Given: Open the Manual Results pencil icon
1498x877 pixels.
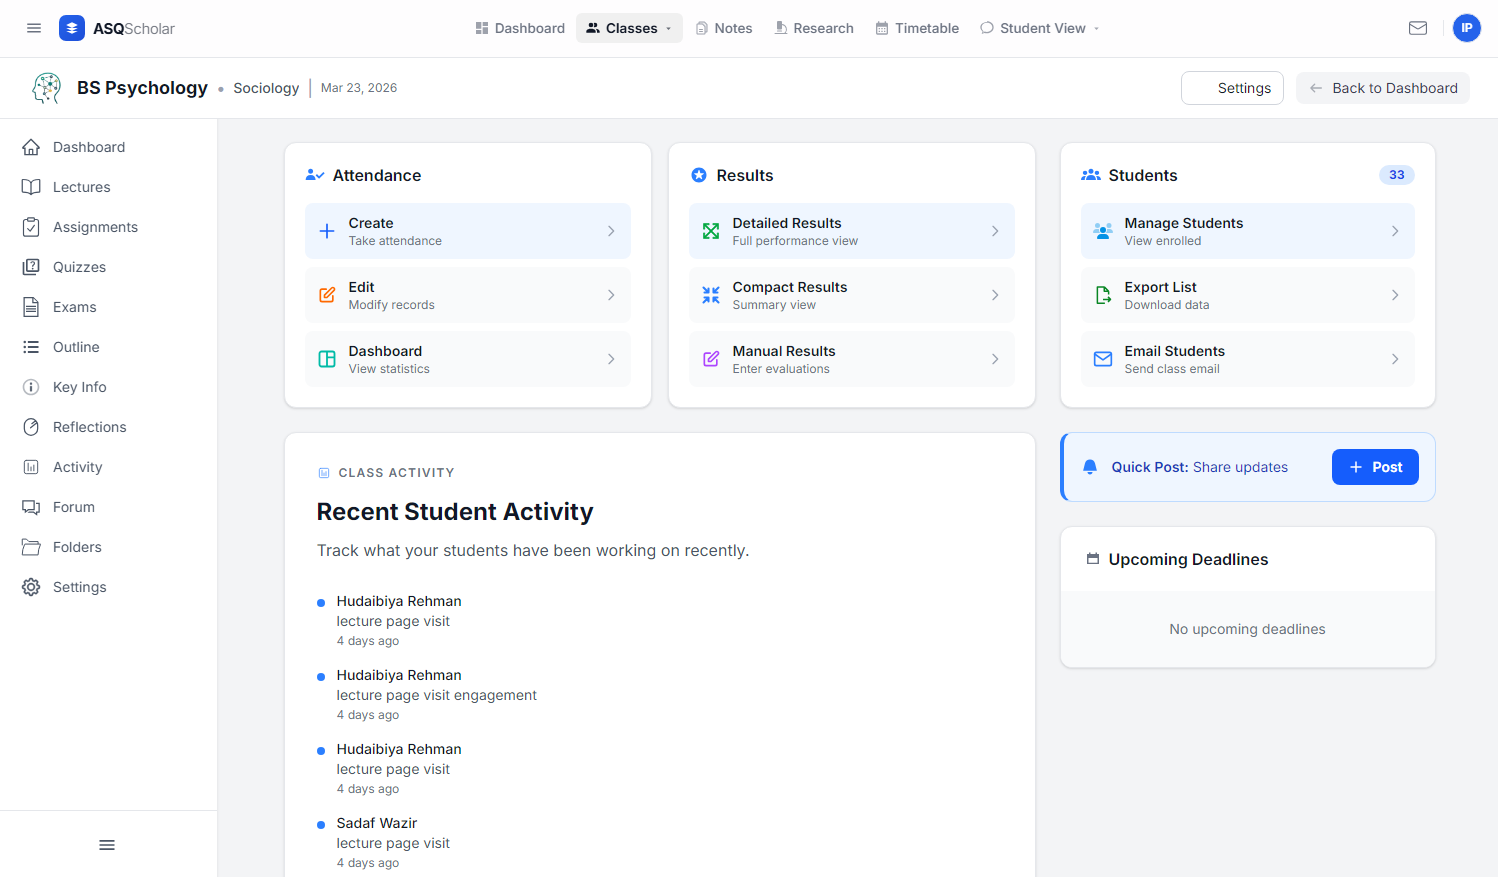Looking at the screenshot, I should (x=711, y=358).
